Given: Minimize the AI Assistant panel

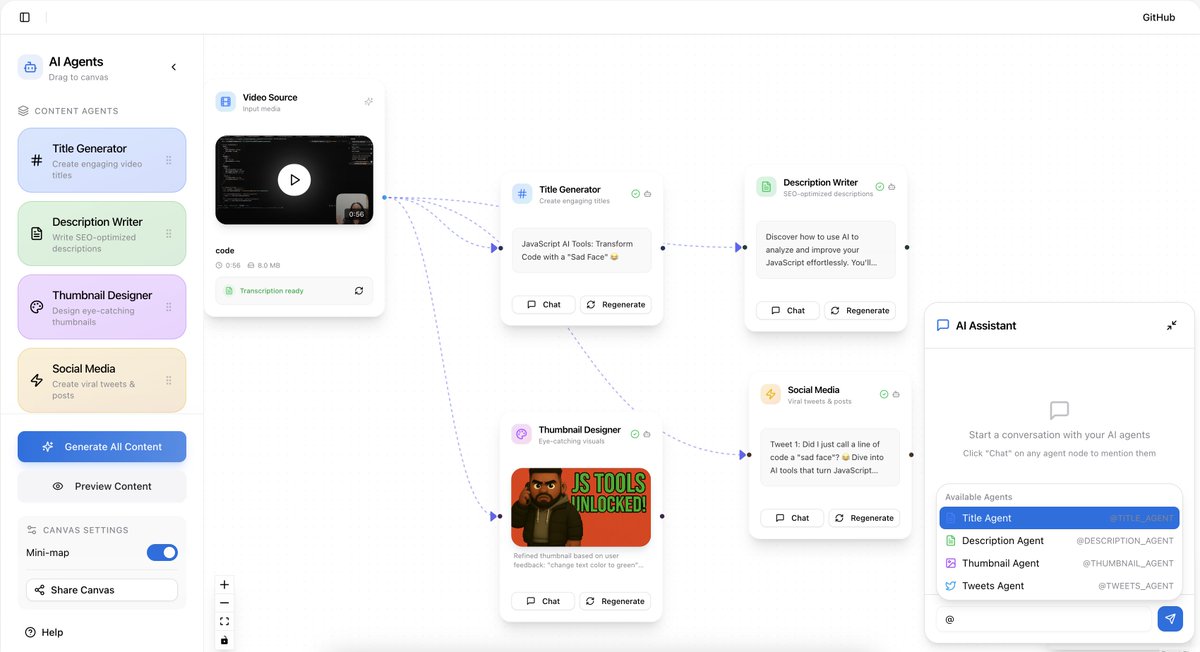Looking at the screenshot, I should [x=1171, y=326].
